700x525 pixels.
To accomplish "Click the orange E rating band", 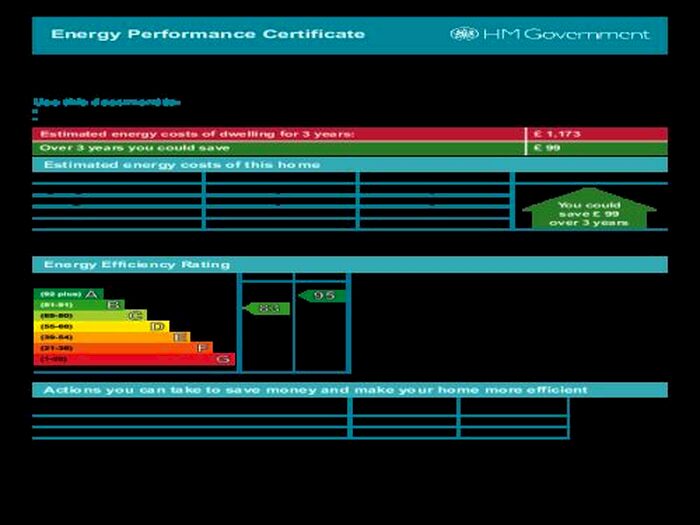I will (111, 338).
